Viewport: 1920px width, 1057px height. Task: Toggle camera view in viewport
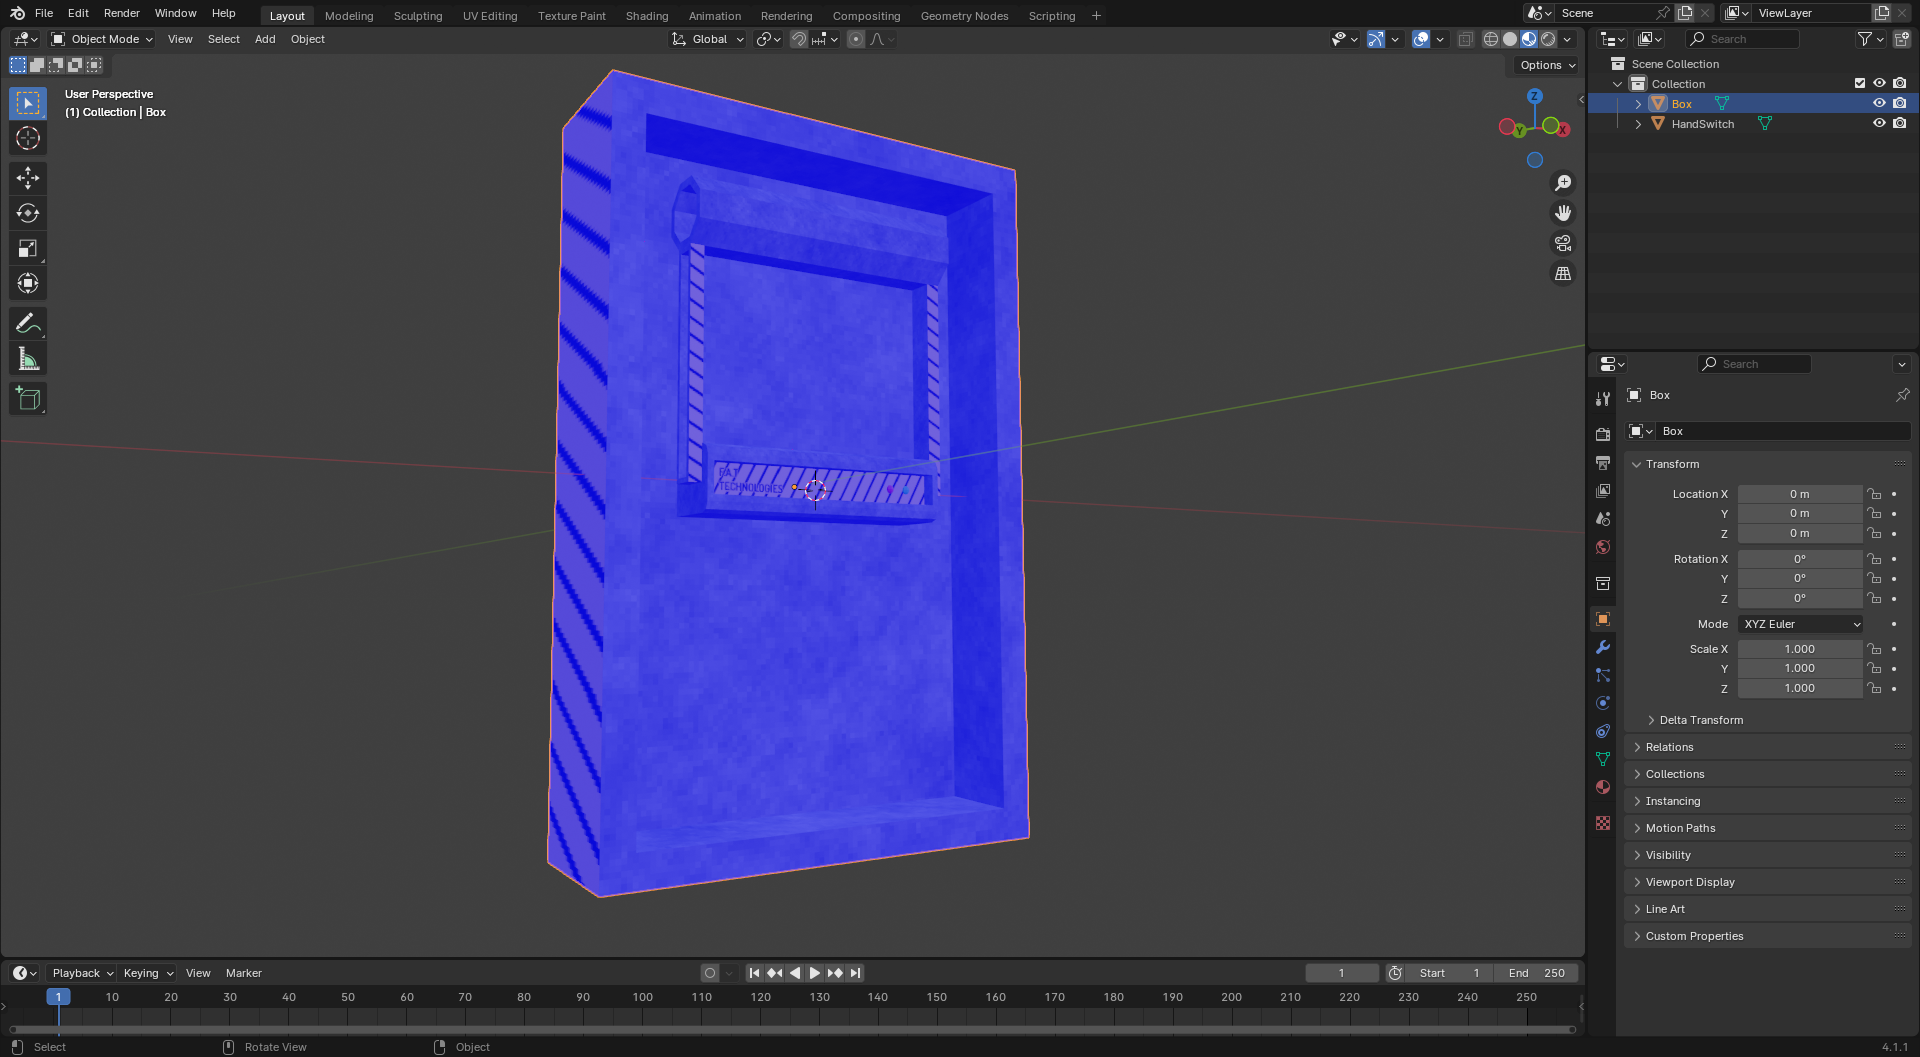click(x=1562, y=244)
